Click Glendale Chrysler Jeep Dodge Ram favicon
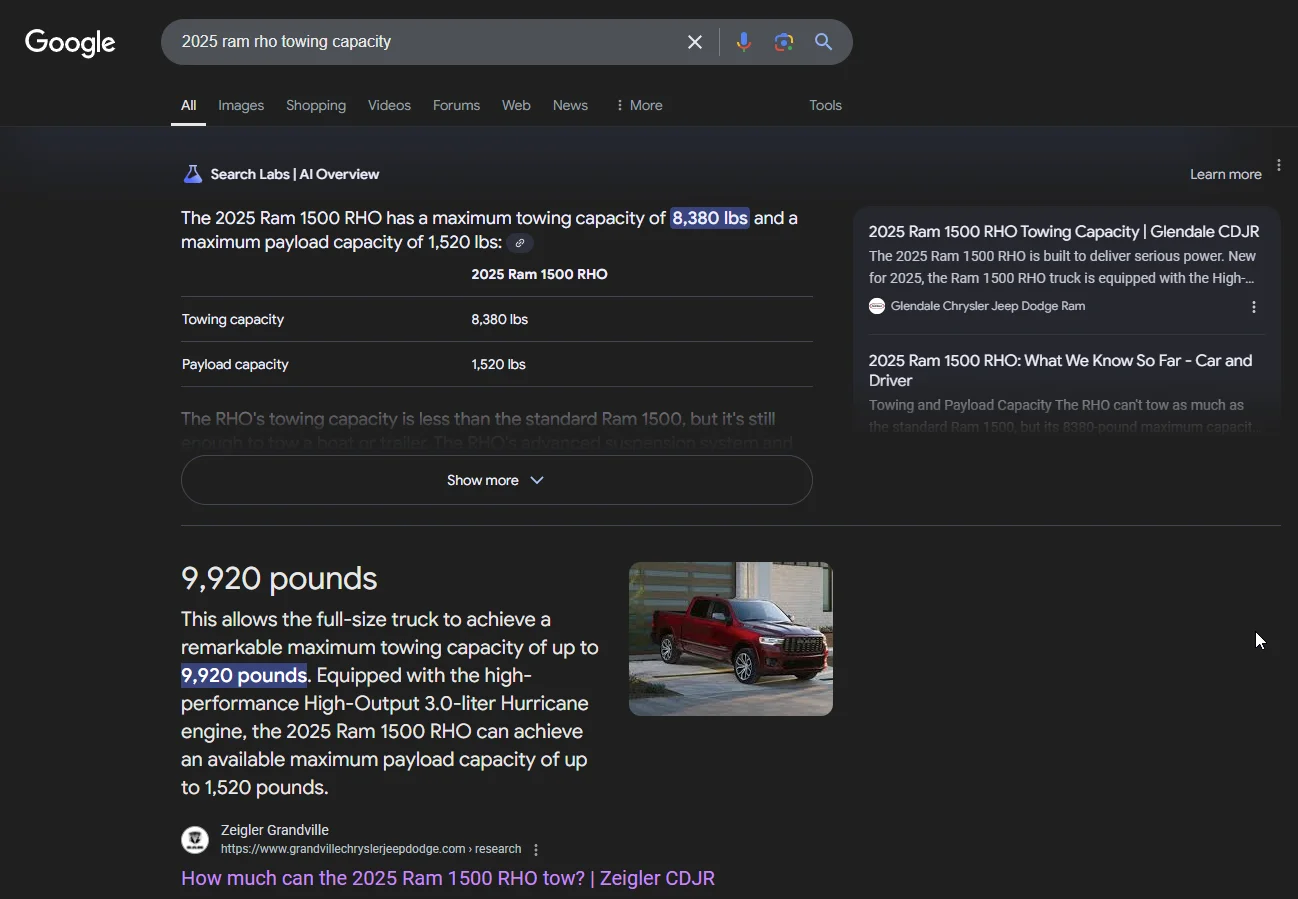Screen dimensions: 1298x899 pyautogui.click(x=877, y=306)
